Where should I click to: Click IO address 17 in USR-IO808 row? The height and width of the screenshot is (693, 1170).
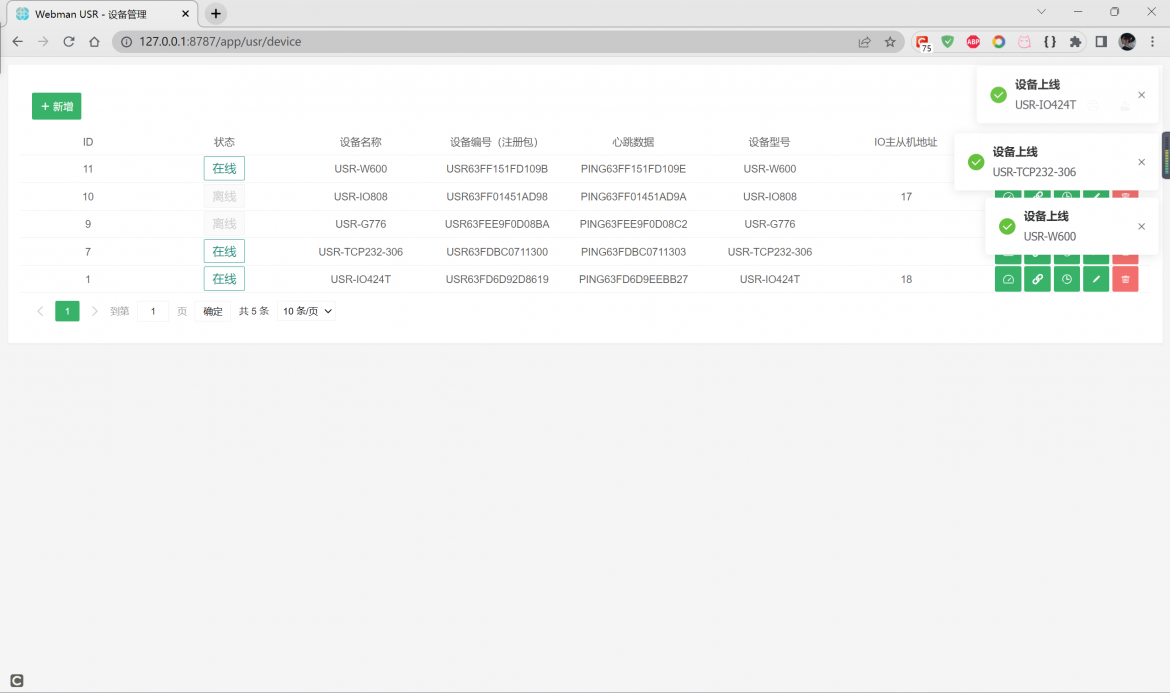point(906,197)
